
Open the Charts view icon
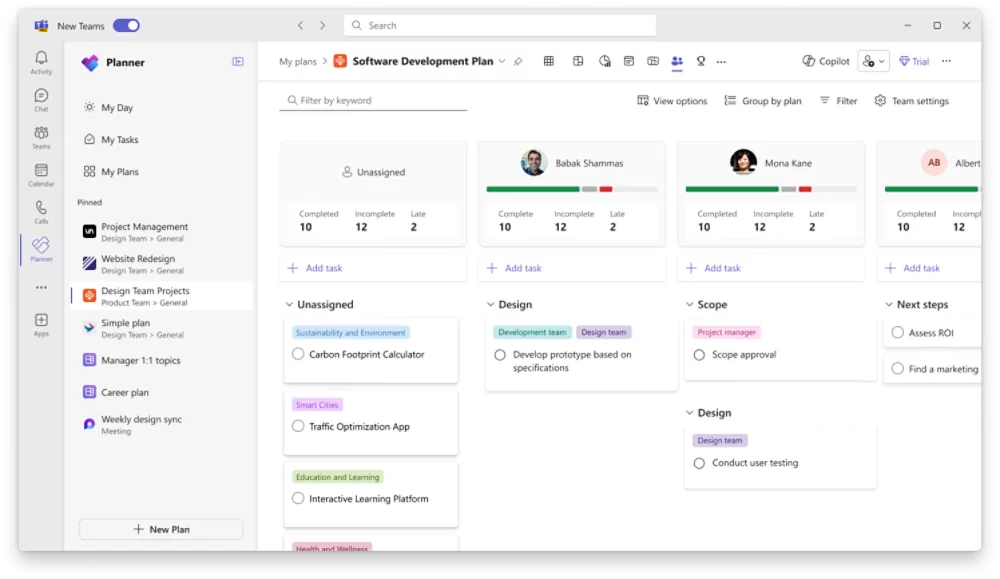[605, 61]
